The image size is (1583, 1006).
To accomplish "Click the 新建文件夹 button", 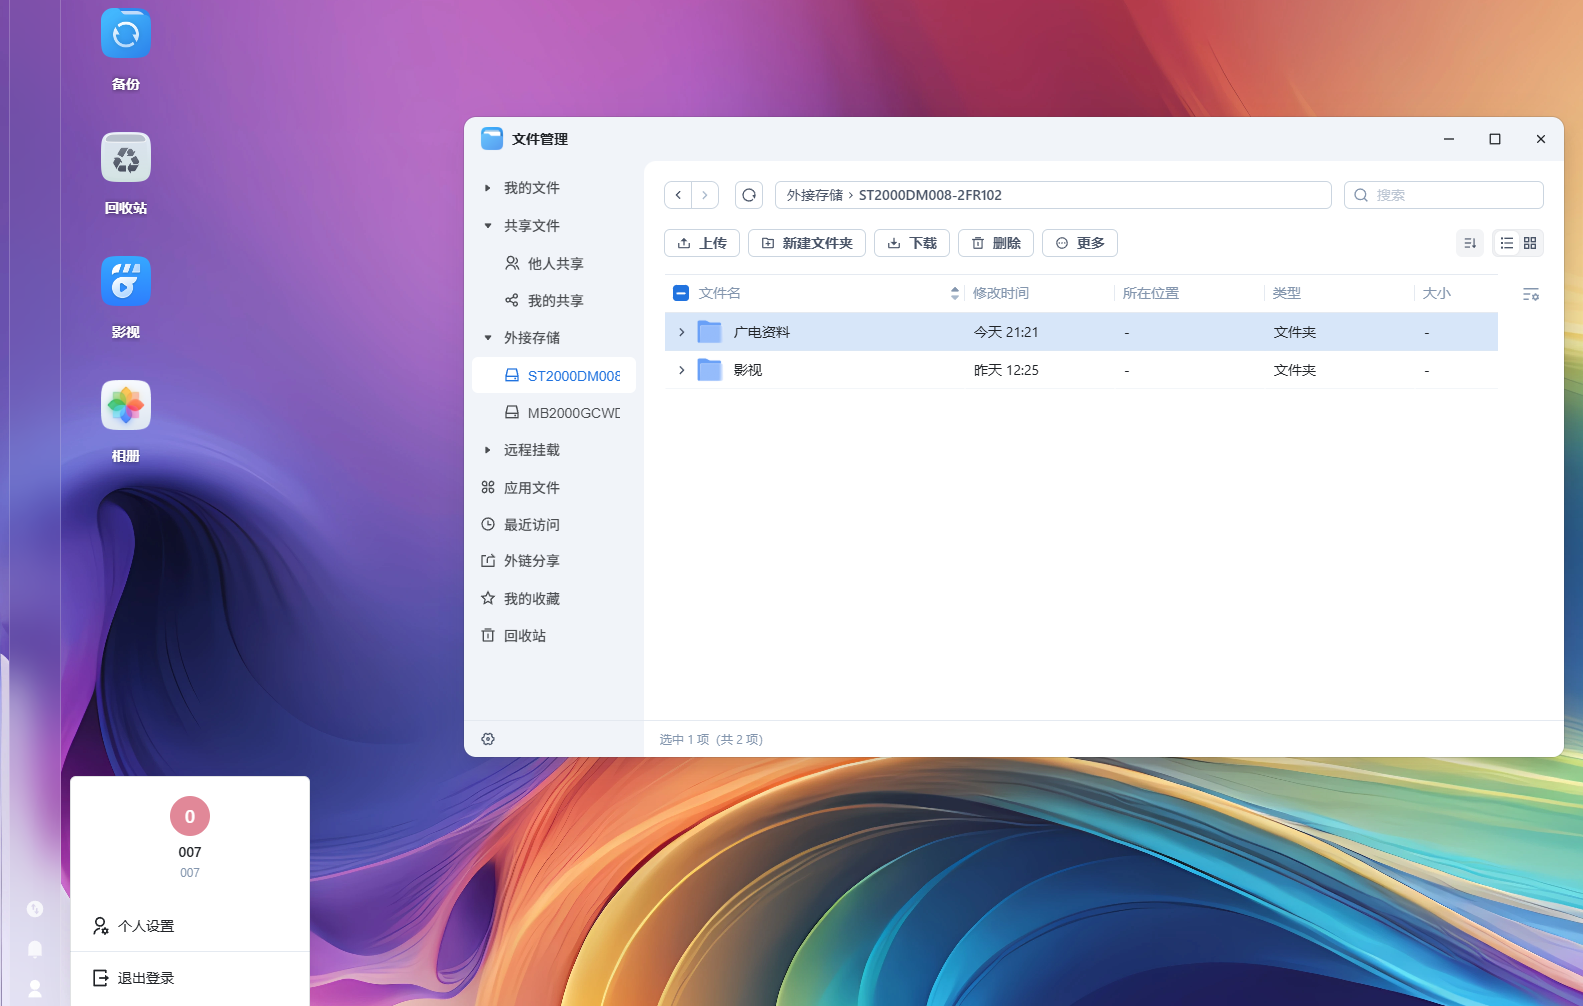I will pos(807,243).
